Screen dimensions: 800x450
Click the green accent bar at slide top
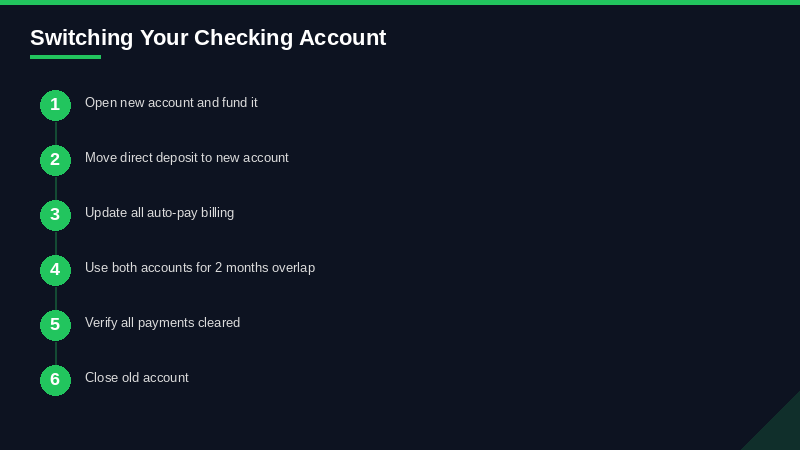coord(400,2)
